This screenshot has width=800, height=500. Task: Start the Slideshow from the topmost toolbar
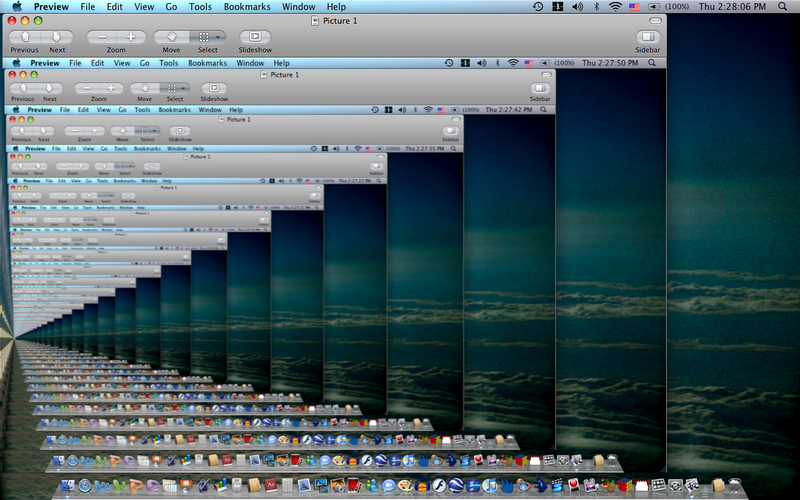[254, 36]
